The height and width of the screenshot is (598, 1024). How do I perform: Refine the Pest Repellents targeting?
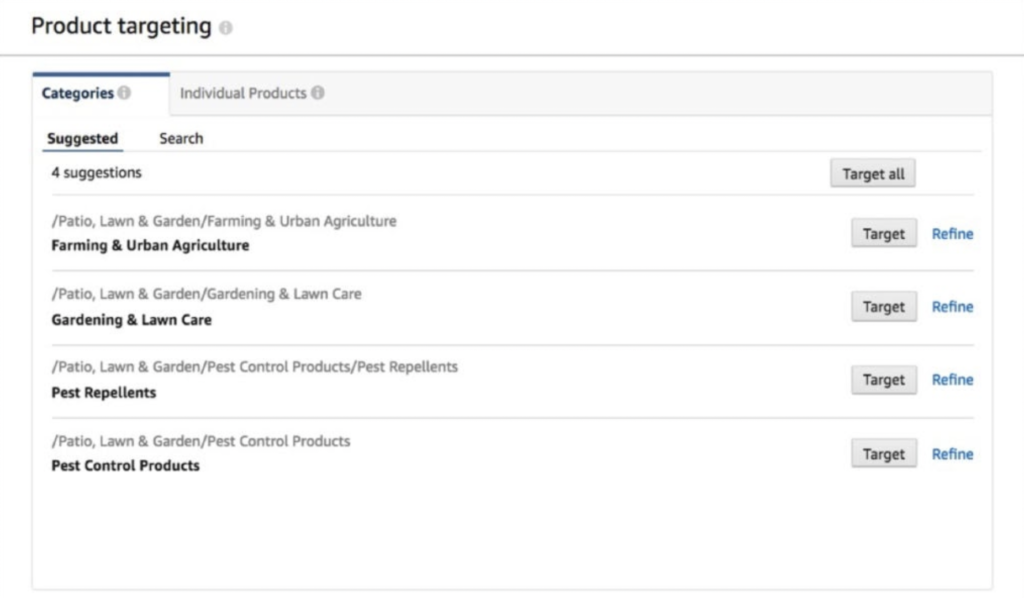click(x=952, y=379)
